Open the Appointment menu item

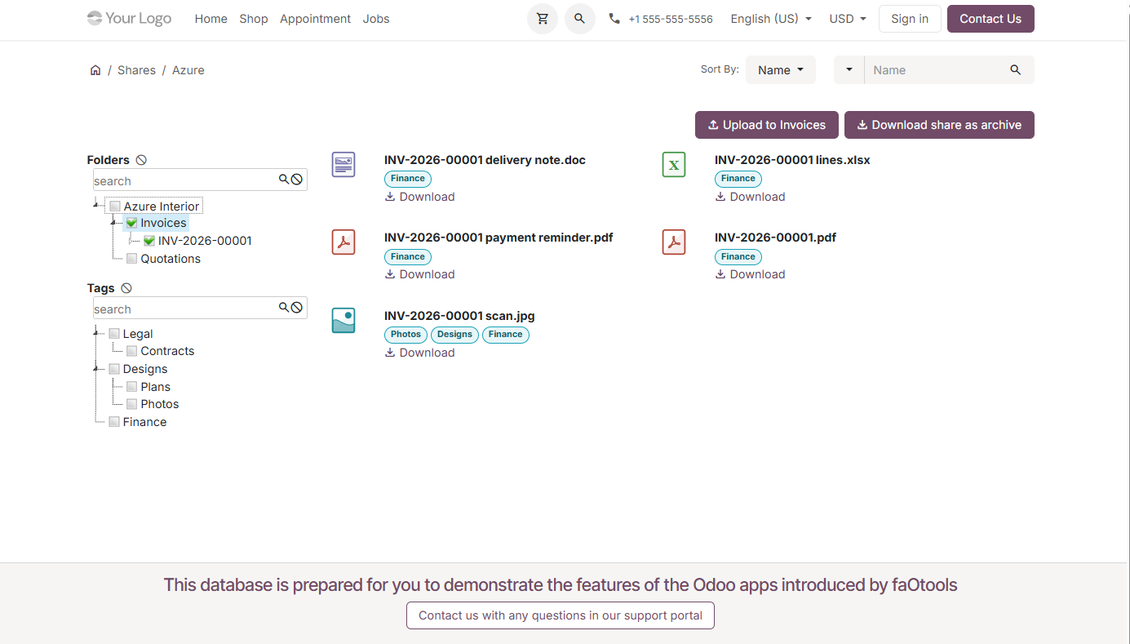(315, 19)
